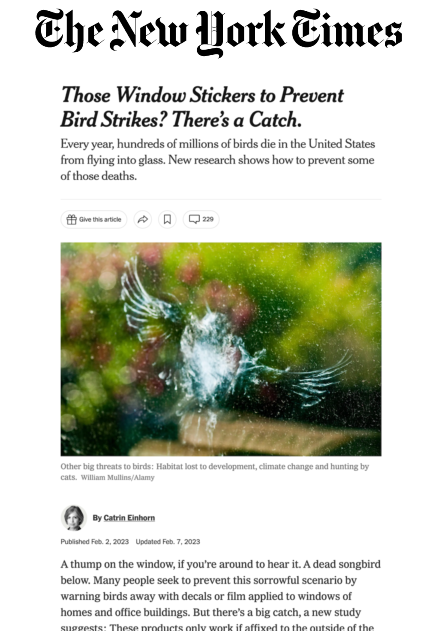This screenshot has width=437, height=631.
Task: Go home via New York Times logo
Action: [218, 33]
